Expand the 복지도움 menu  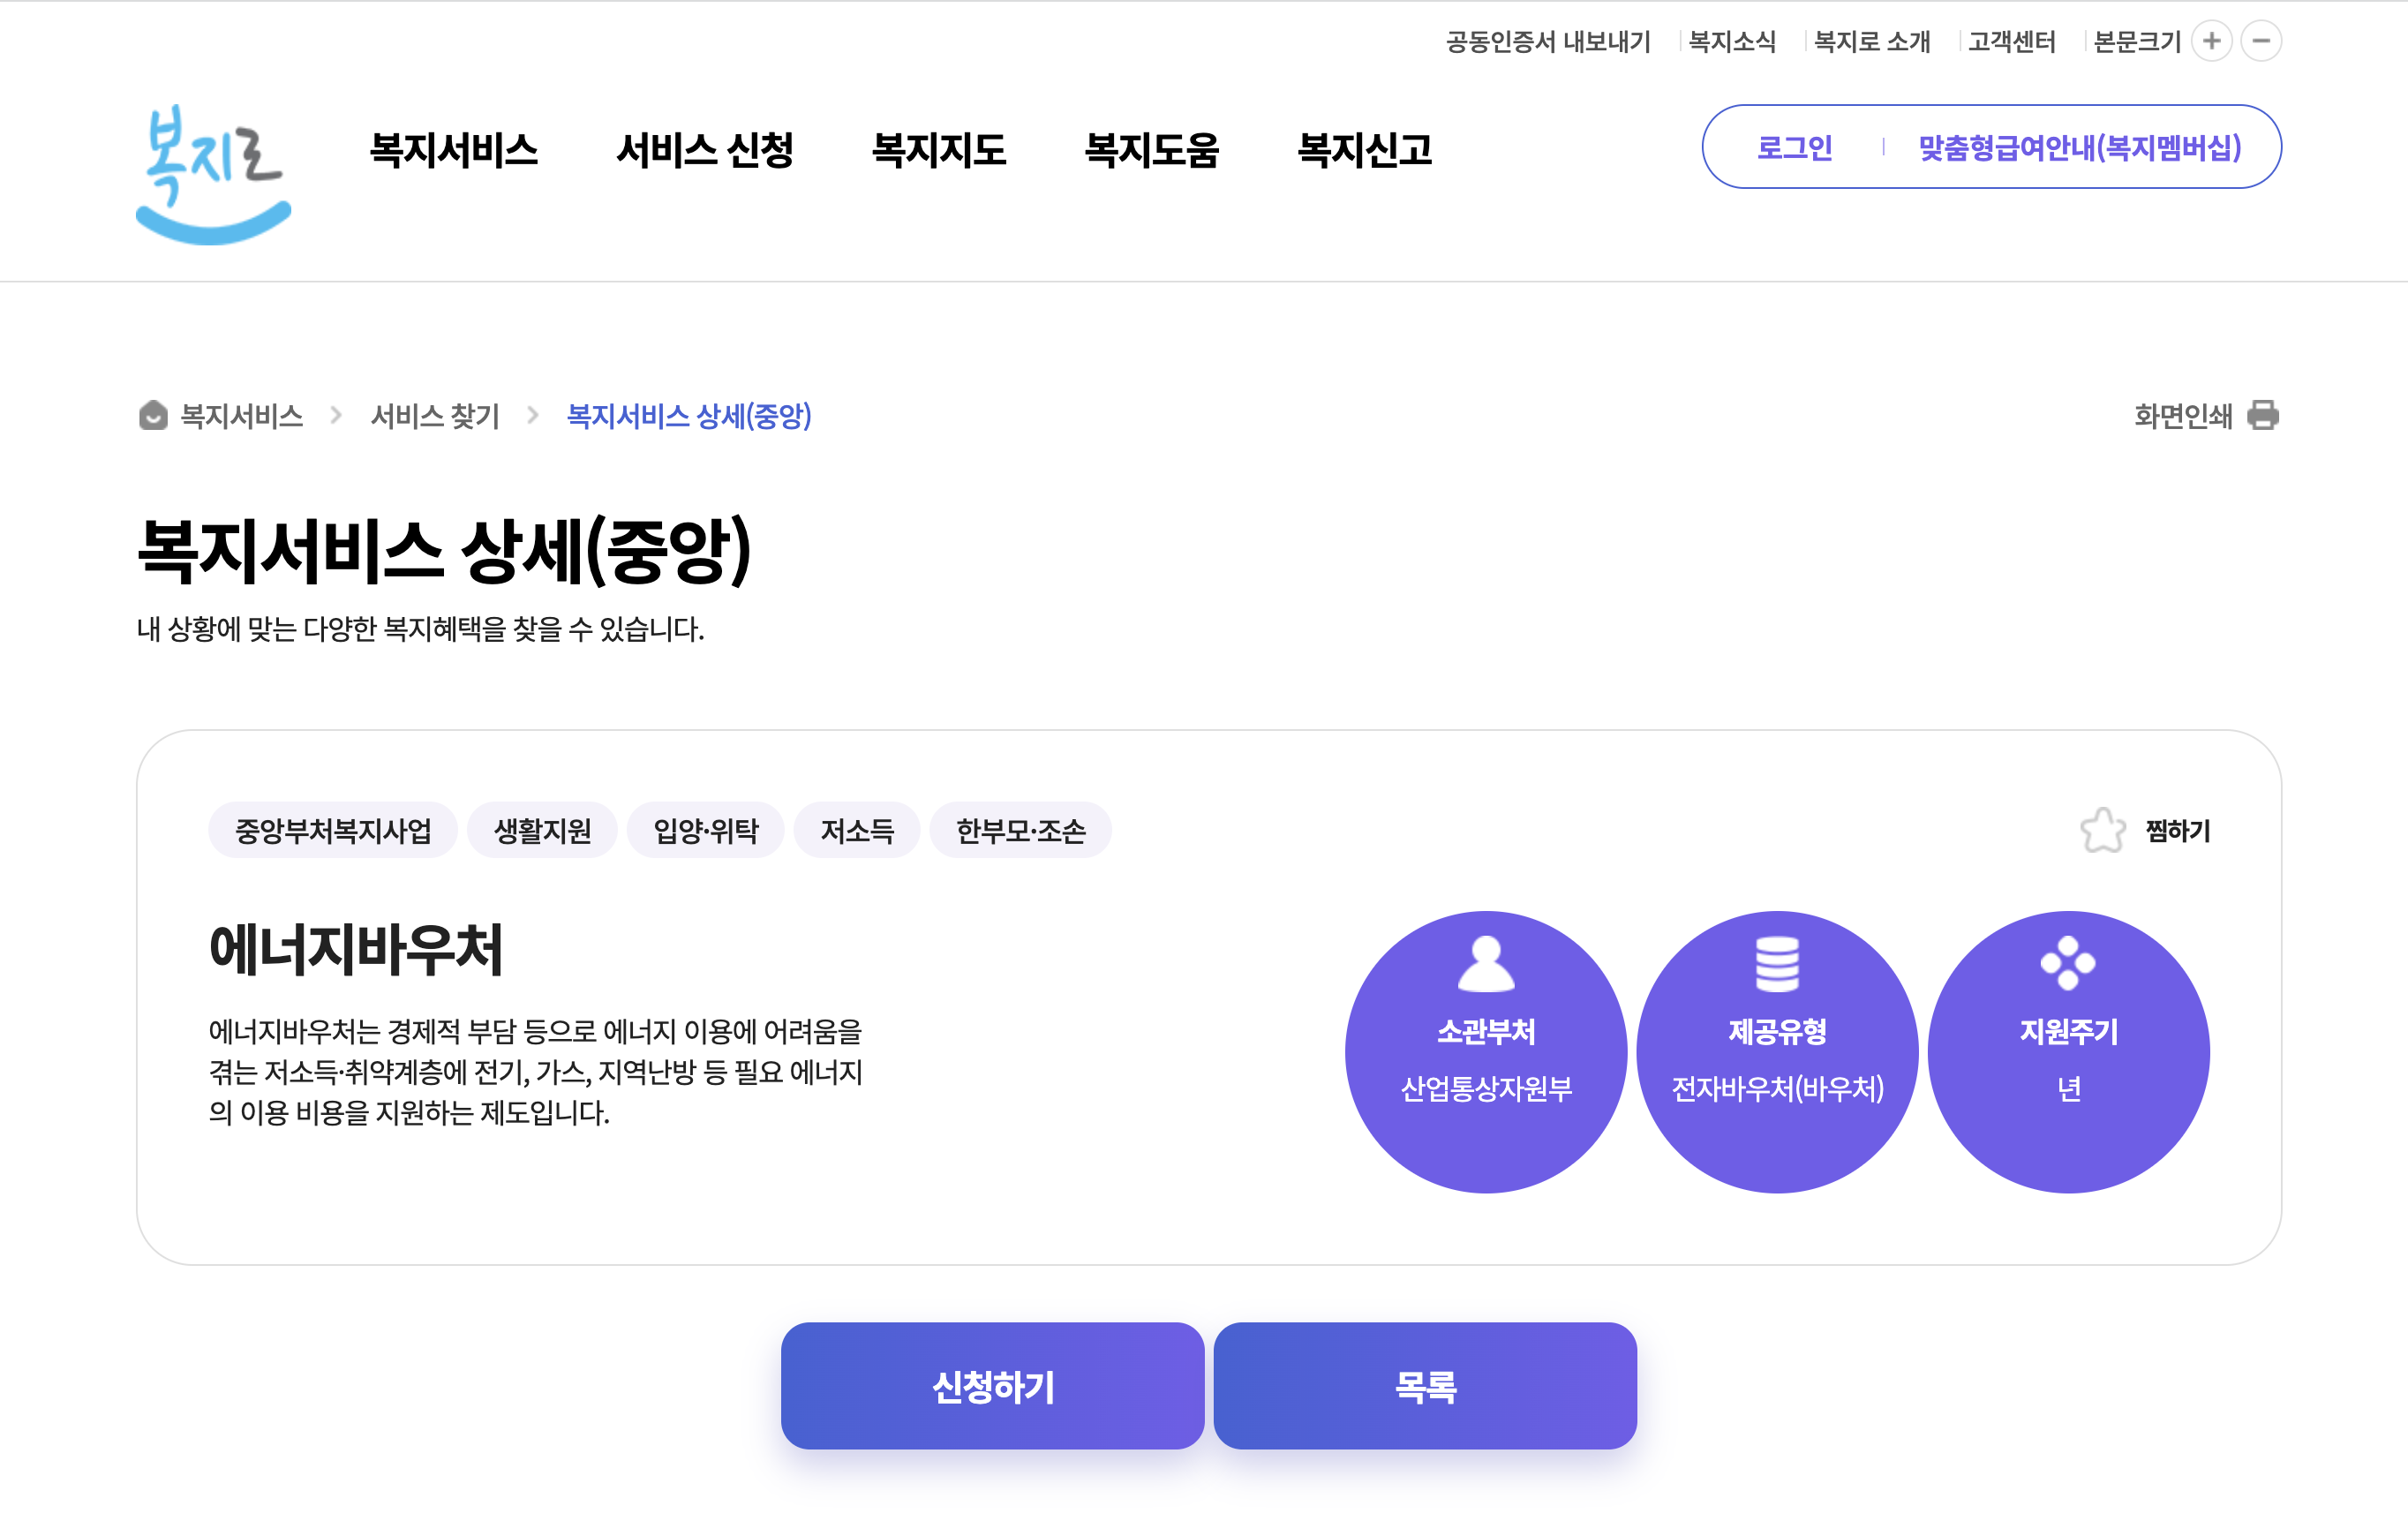pyautogui.click(x=1151, y=150)
